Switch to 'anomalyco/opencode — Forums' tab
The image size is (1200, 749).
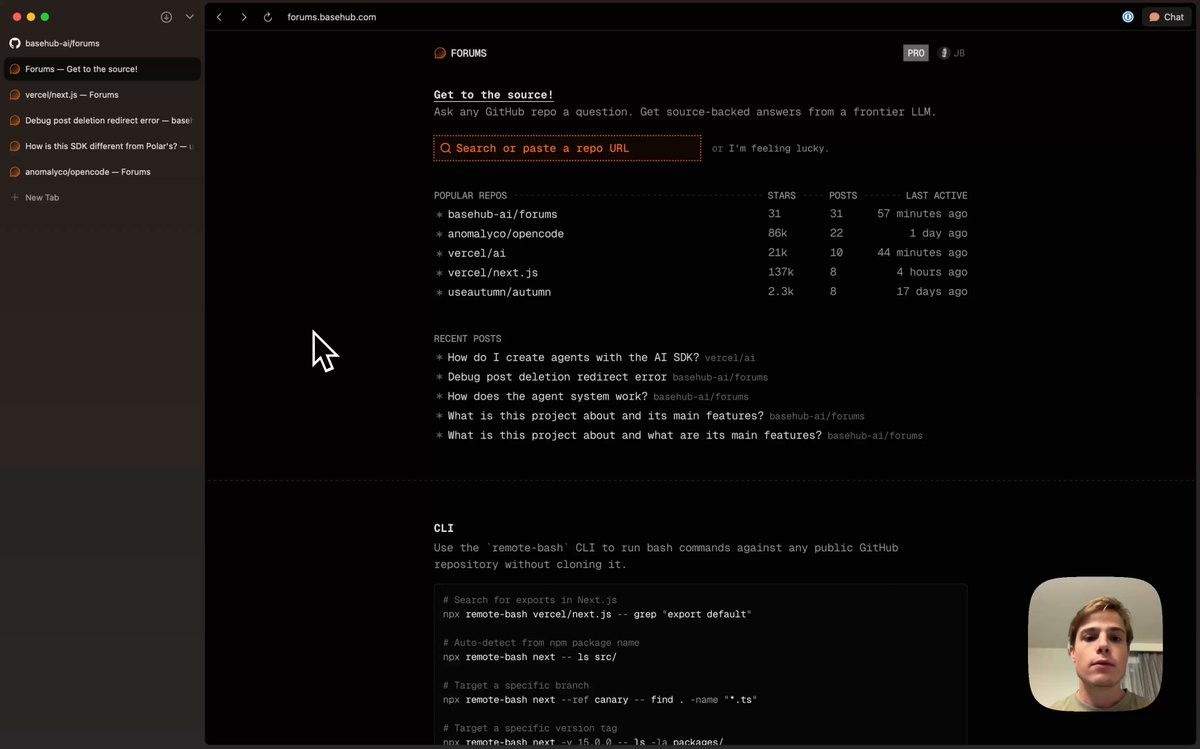point(102,172)
